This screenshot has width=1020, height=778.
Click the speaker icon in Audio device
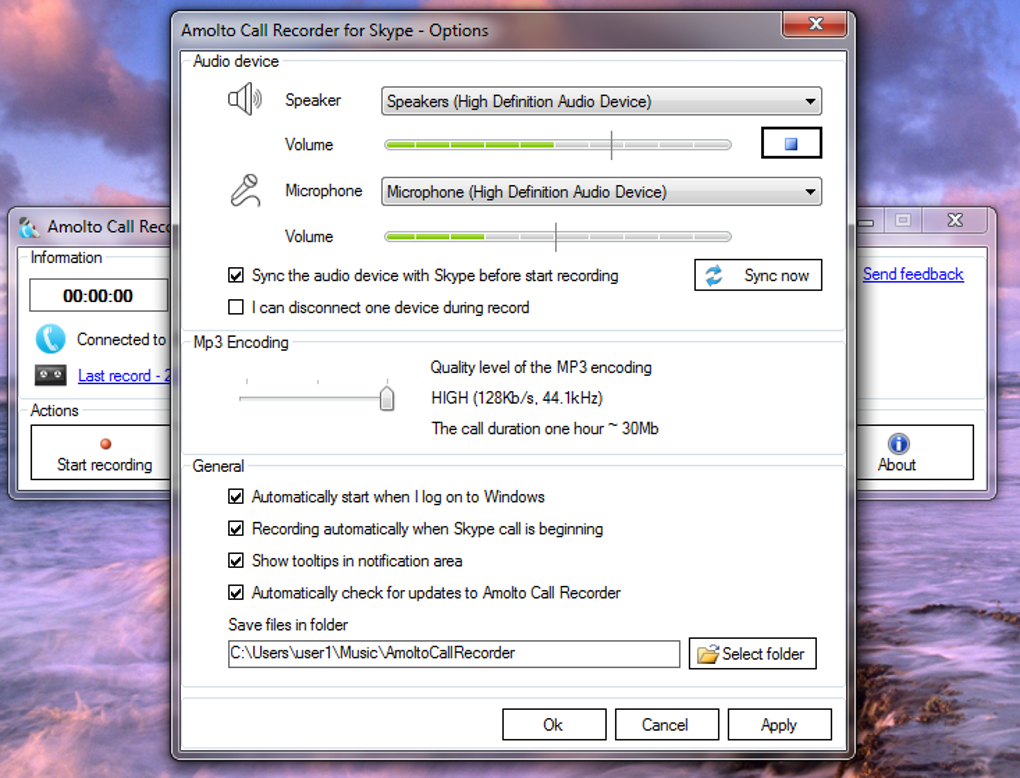coord(245,100)
